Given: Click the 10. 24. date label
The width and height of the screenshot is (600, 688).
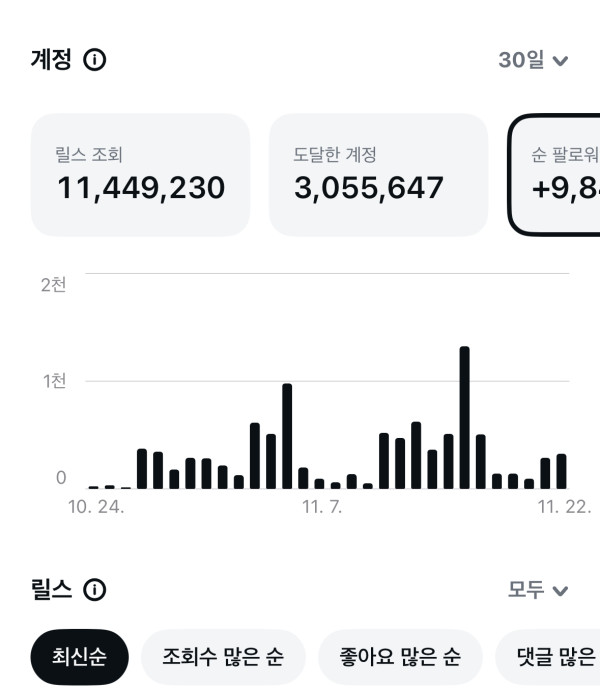Looking at the screenshot, I should [96, 507].
